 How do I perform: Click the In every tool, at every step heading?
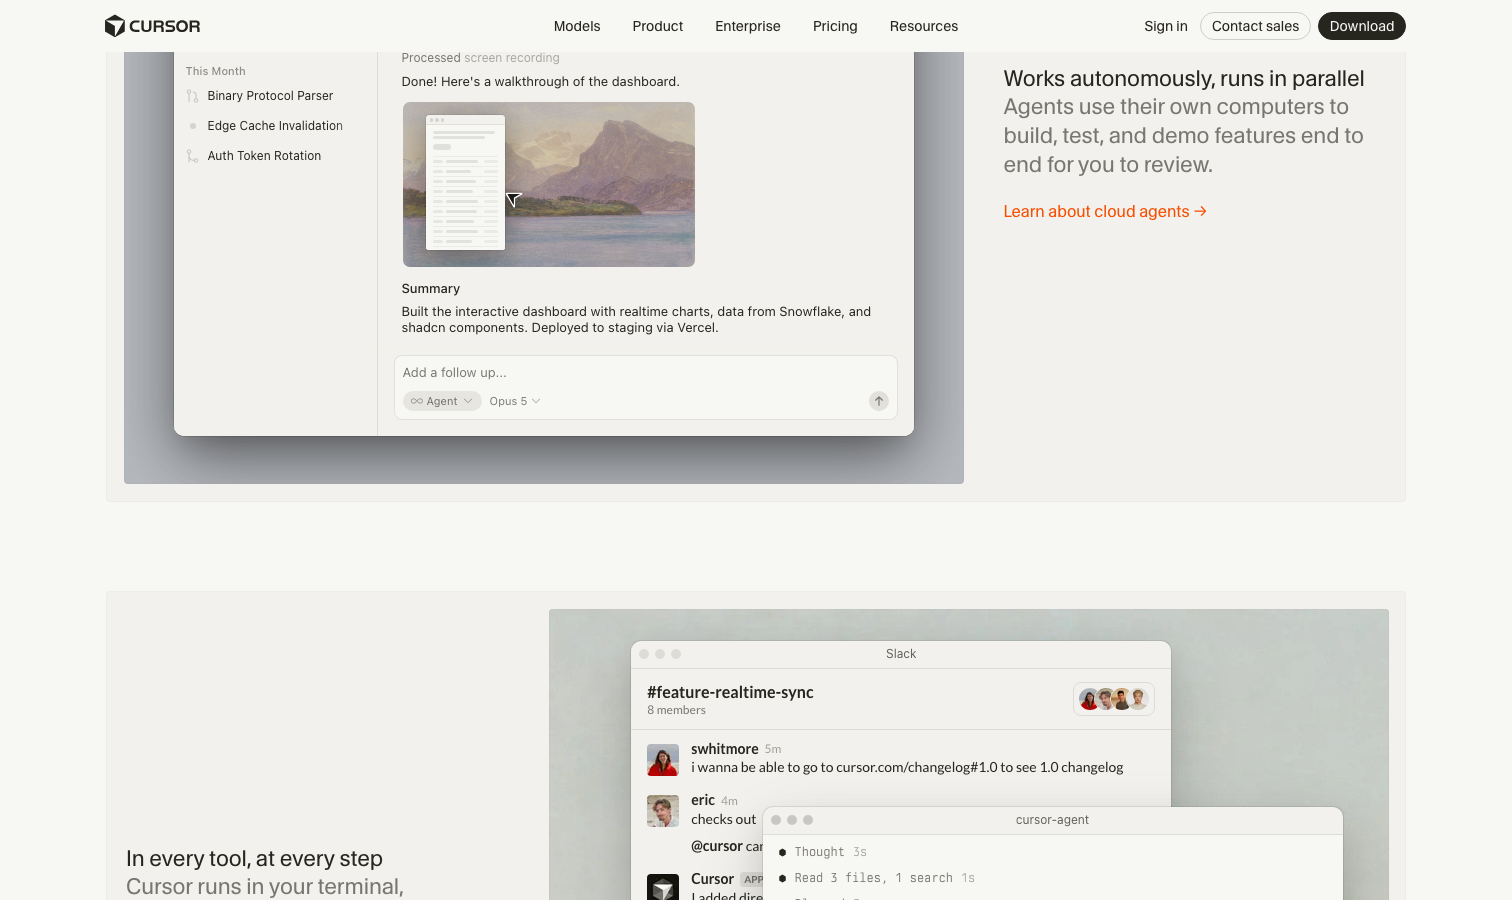click(254, 859)
